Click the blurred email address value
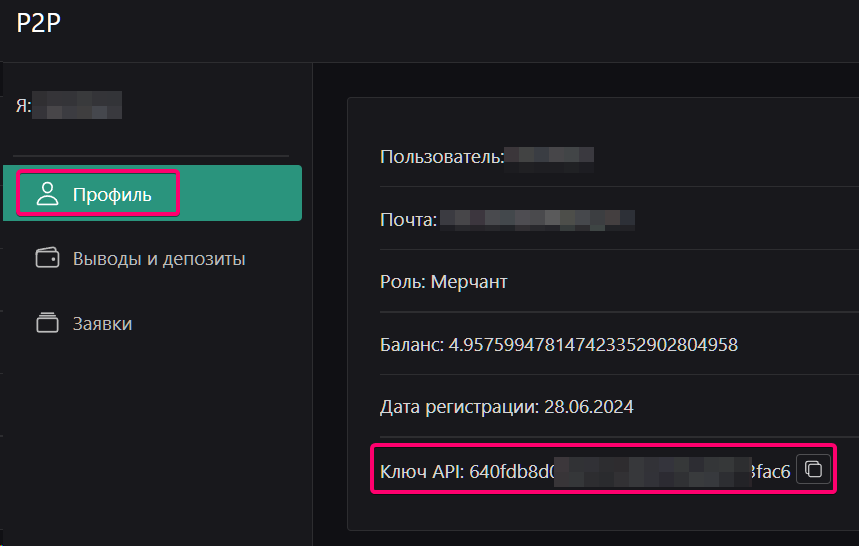The height and width of the screenshot is (546, 859). [538, 219]
